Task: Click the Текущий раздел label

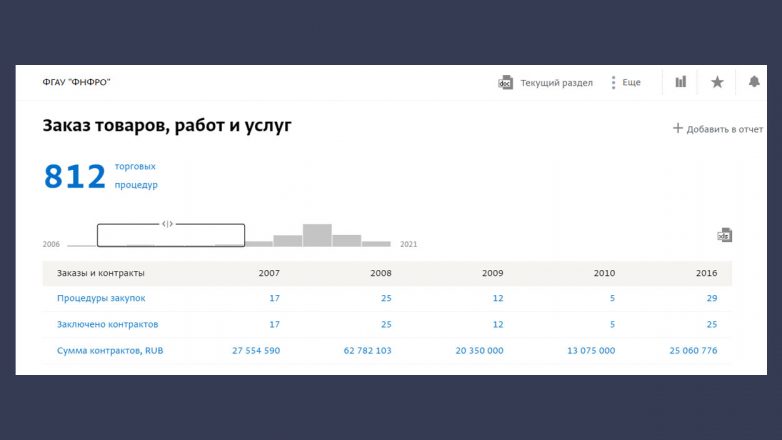Action: tap(556, 83)
